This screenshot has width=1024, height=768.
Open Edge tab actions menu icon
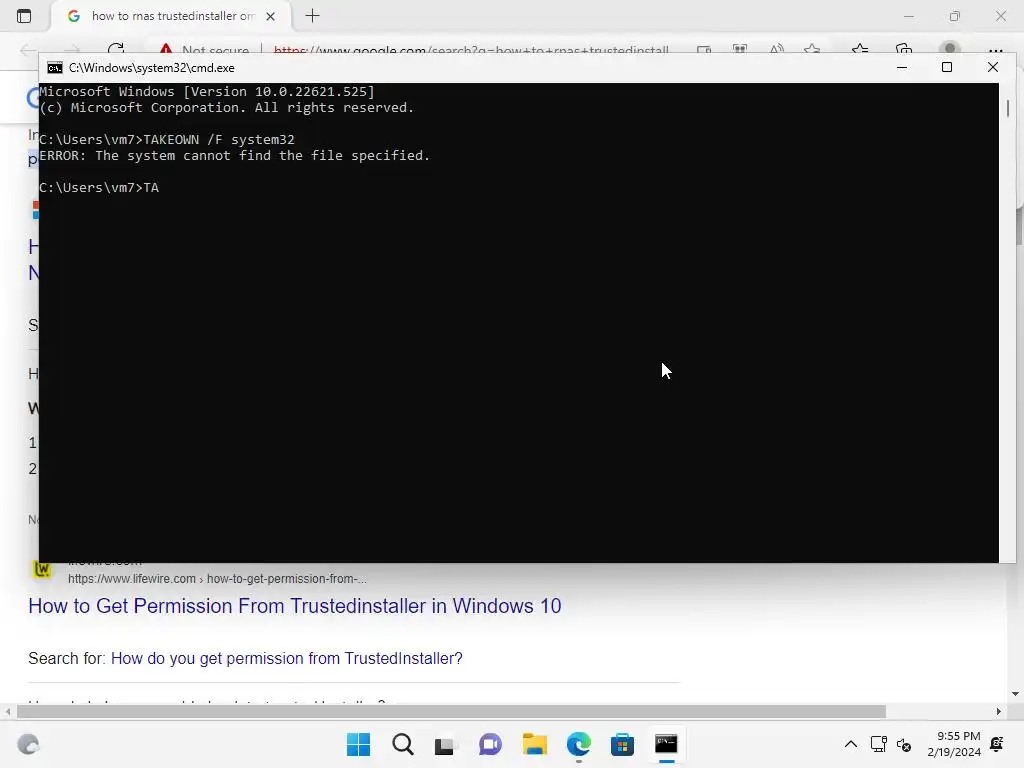[x=24, y=16]
